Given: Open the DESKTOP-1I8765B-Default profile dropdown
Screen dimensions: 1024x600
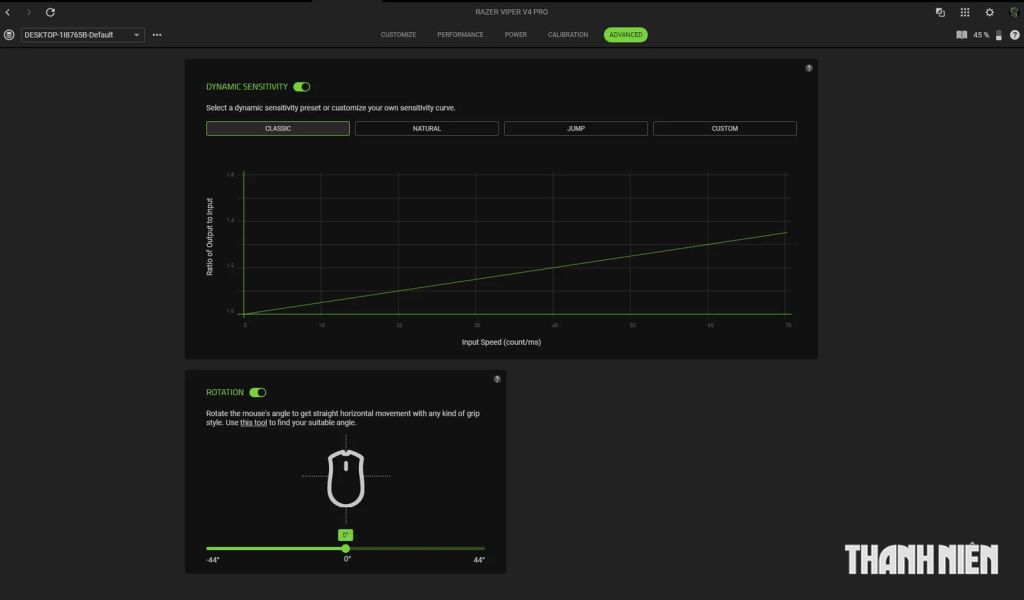Looking at the screenshot, I should 80,34.
